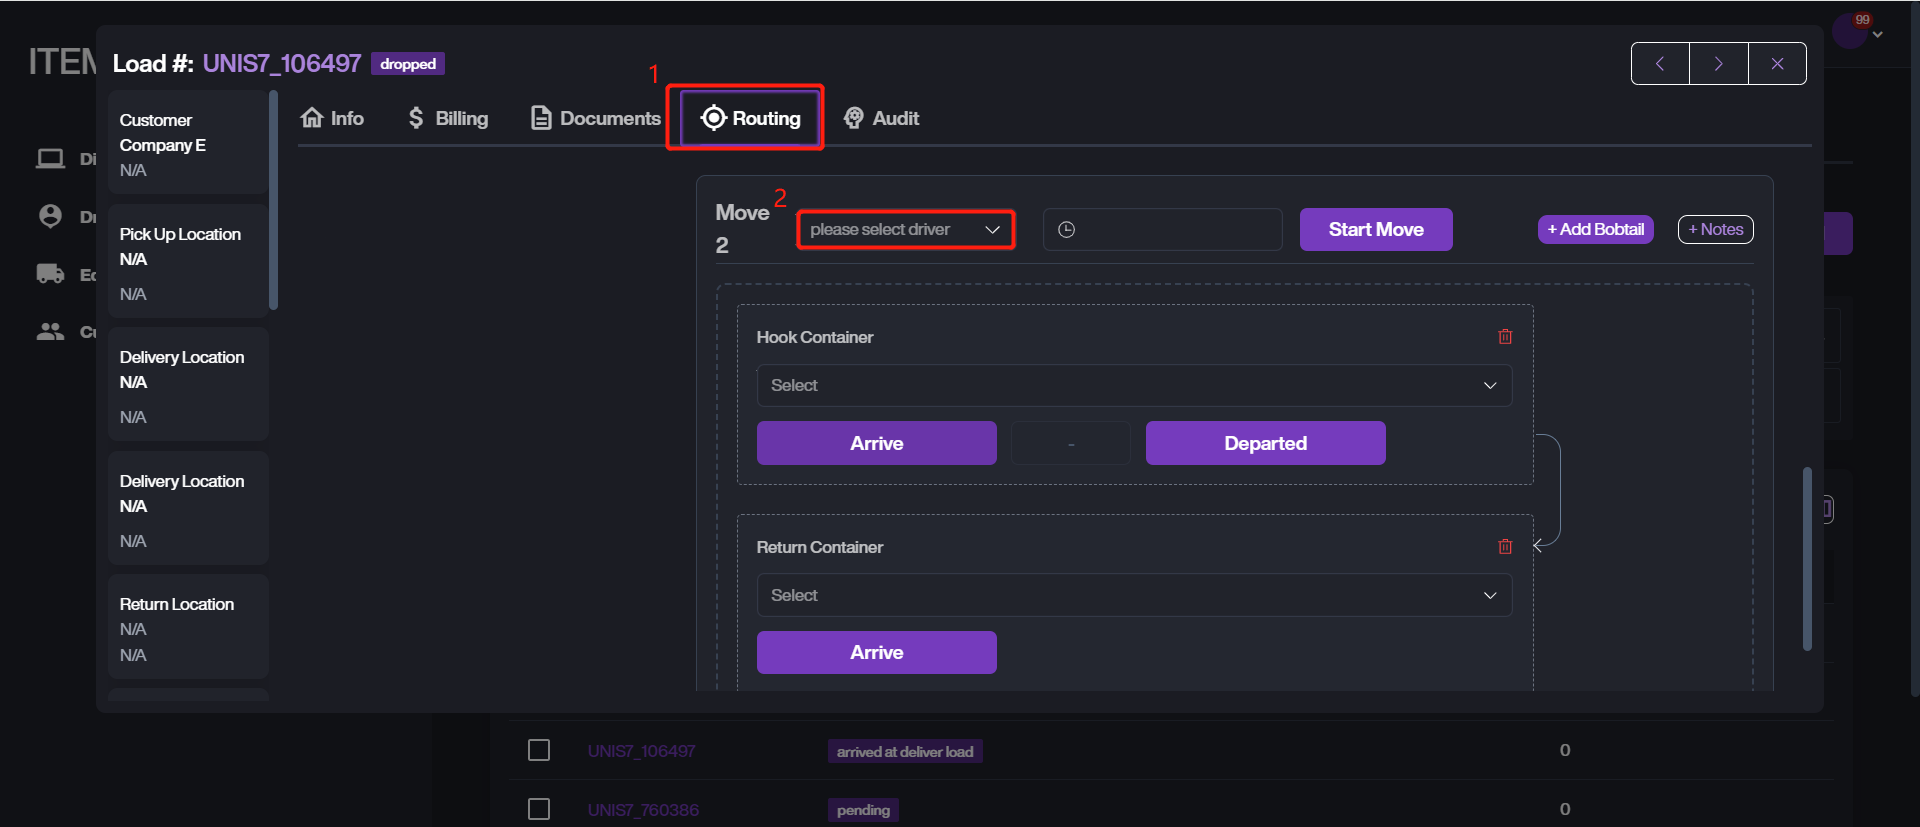Check the box for load UNIS7_760386
Image resolution: width=1920 pixels, height=827 pixels.
point(539,809)
